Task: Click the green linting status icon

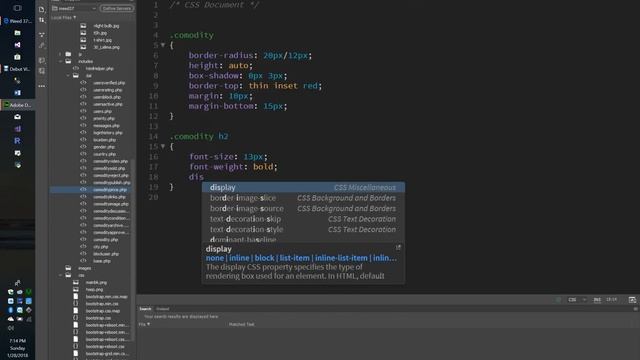Action: 558,300
